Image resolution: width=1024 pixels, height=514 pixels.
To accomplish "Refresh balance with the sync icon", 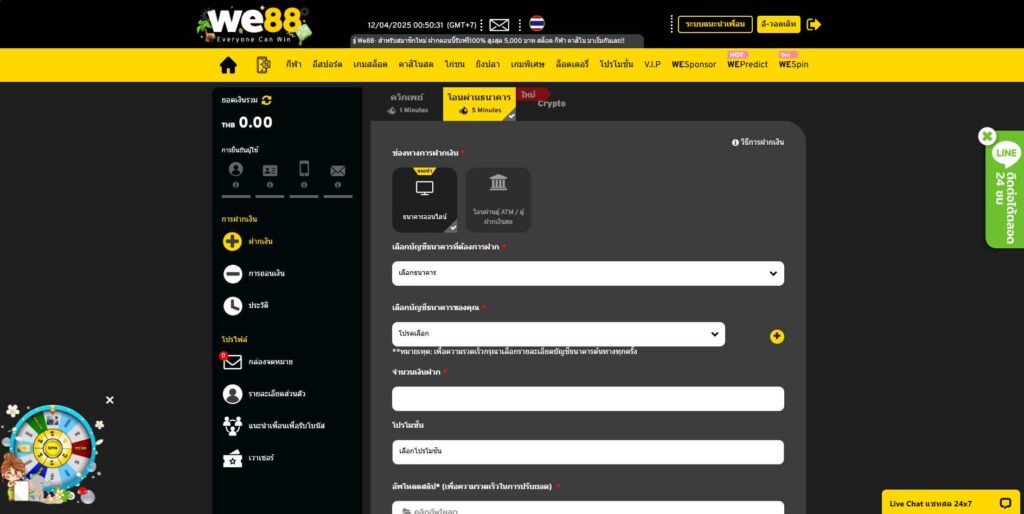I will coord(266,100).
